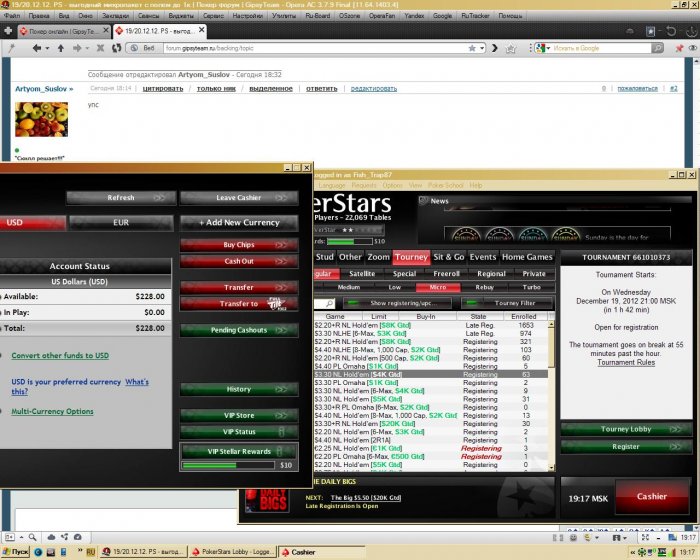Click the address bar URL field
The height and width of the screenshot is (560, 700).
[315, 48]
